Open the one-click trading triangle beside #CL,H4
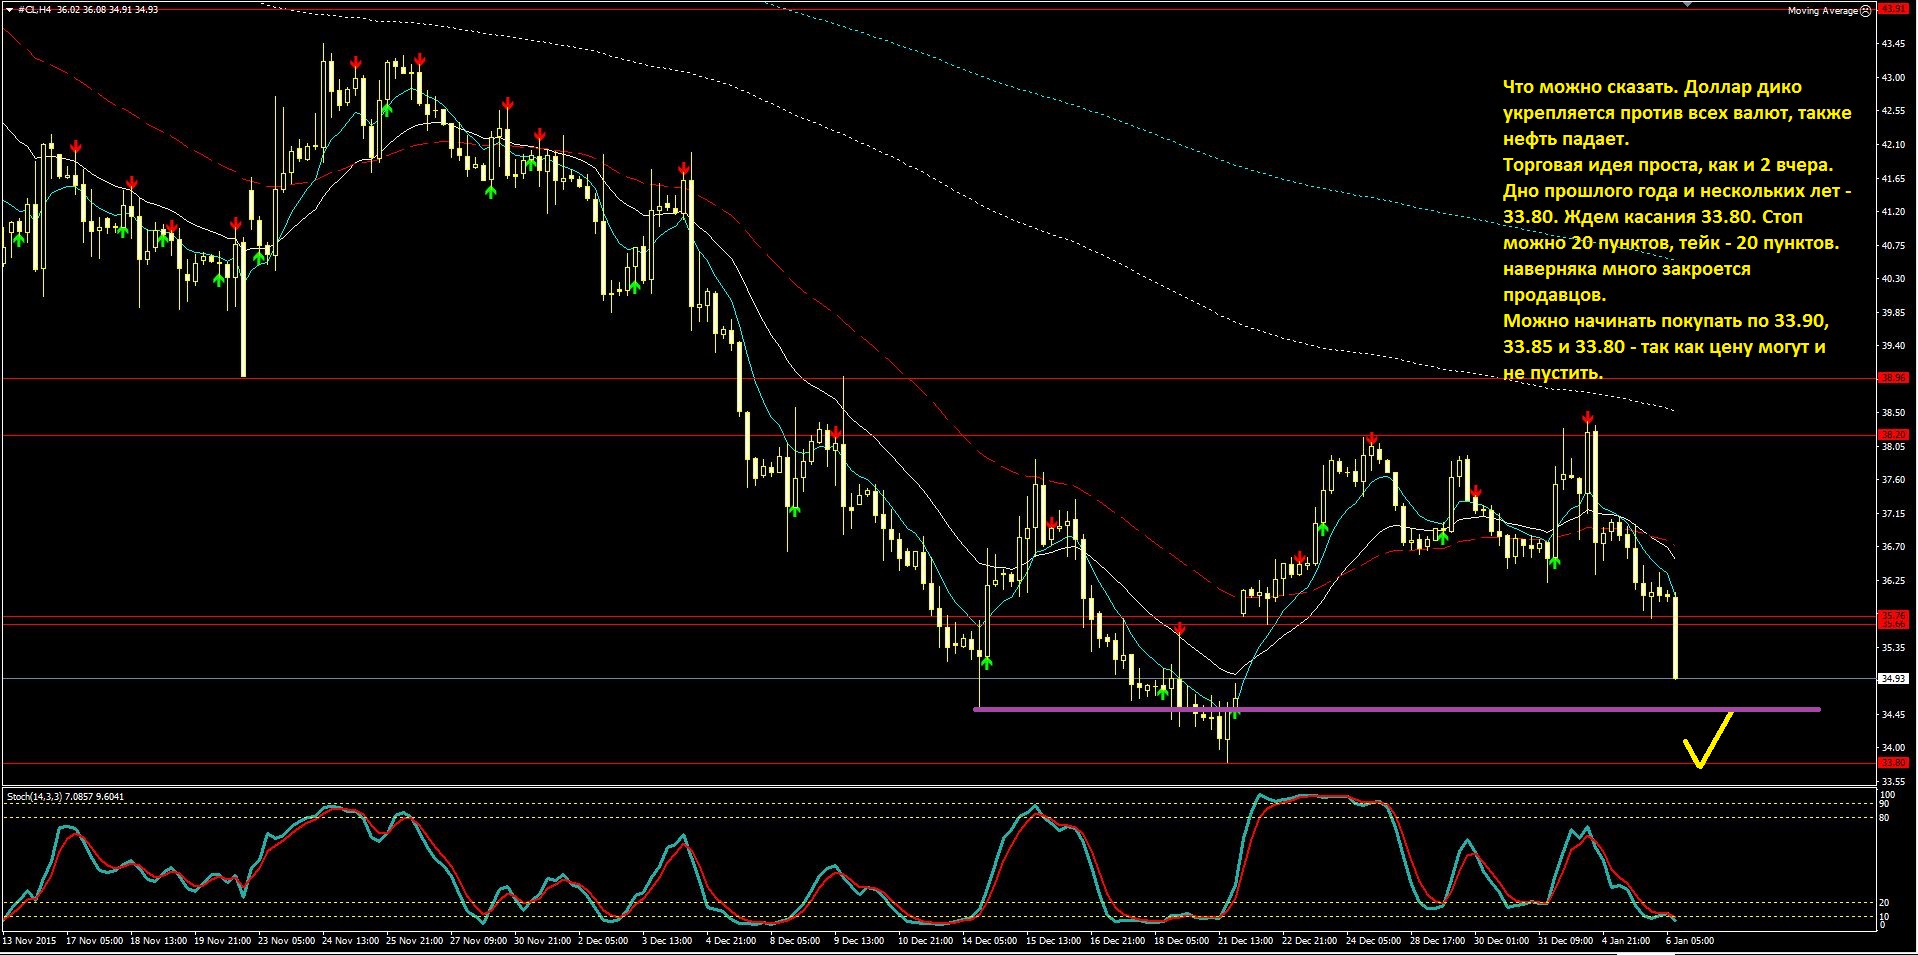This screenshot has width=1918, height=955. (10, 9)
